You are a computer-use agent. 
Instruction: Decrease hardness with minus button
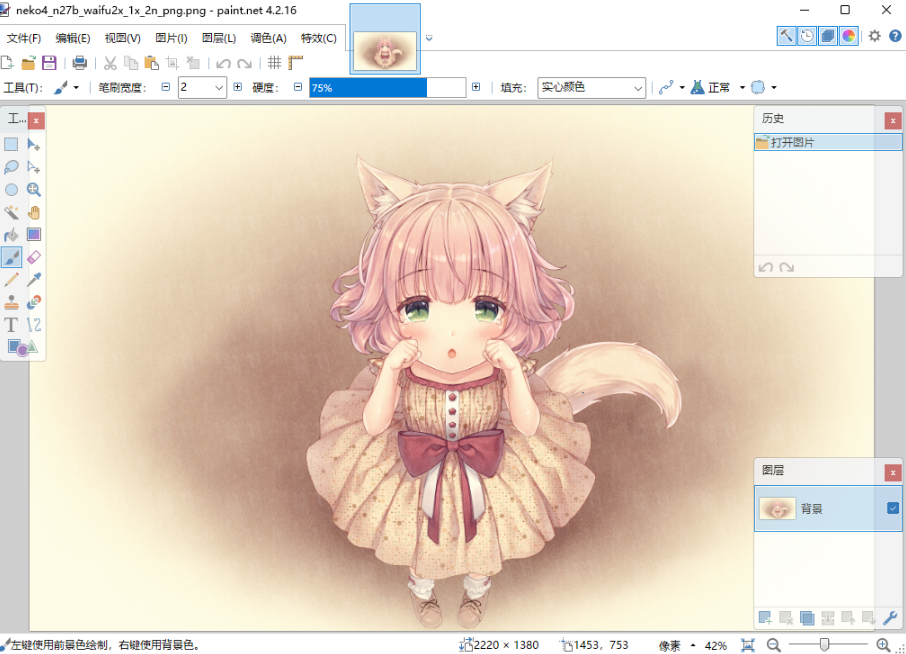click(298, 87)
